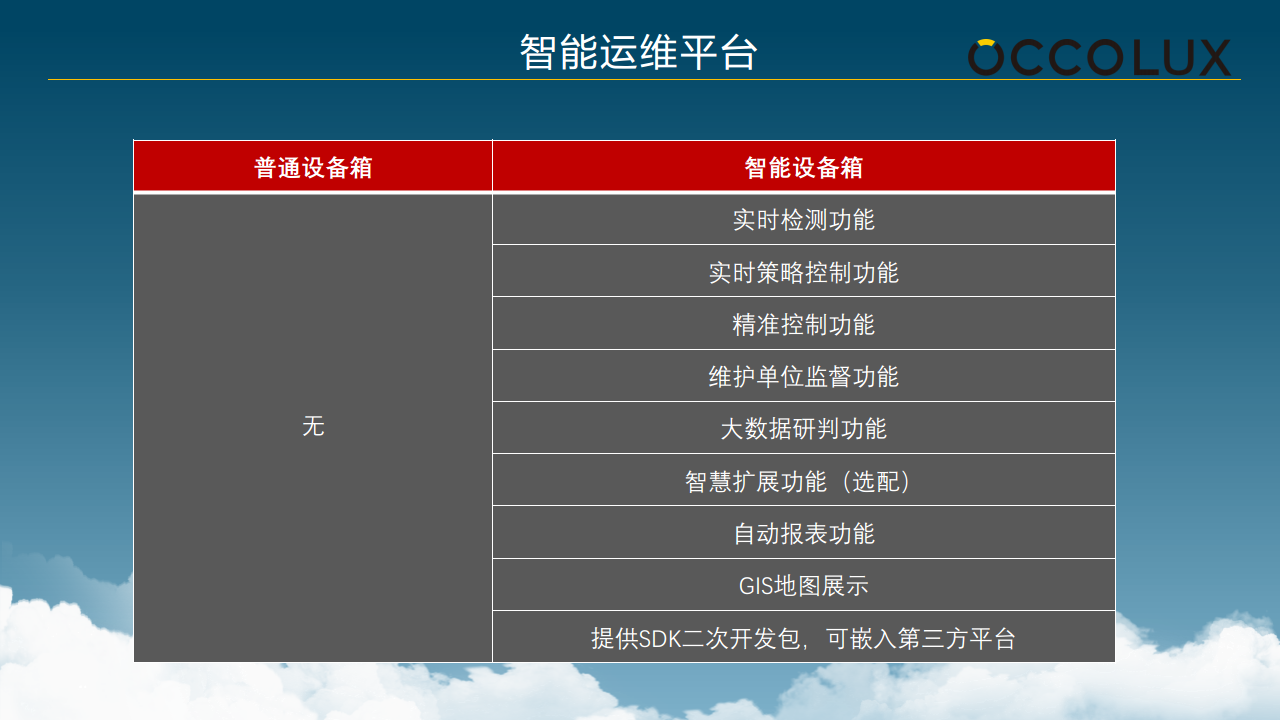Click the 维护单位监督功能 cell
Viewport: 1280px width, 720px height.
[804, 376]
